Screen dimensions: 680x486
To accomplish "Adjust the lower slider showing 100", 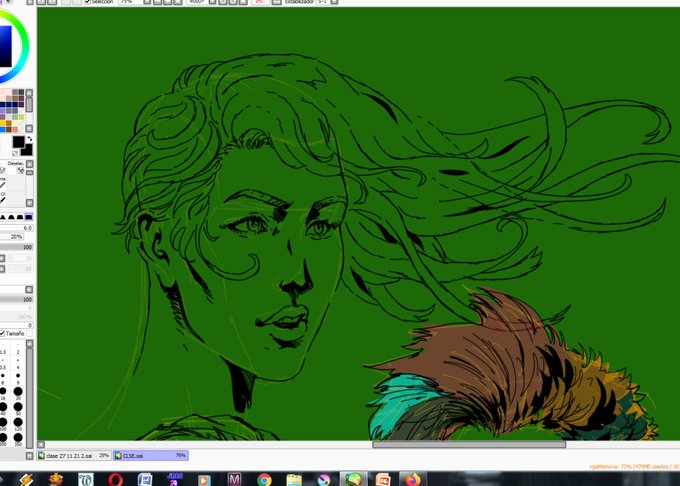I will coord(16,299).
